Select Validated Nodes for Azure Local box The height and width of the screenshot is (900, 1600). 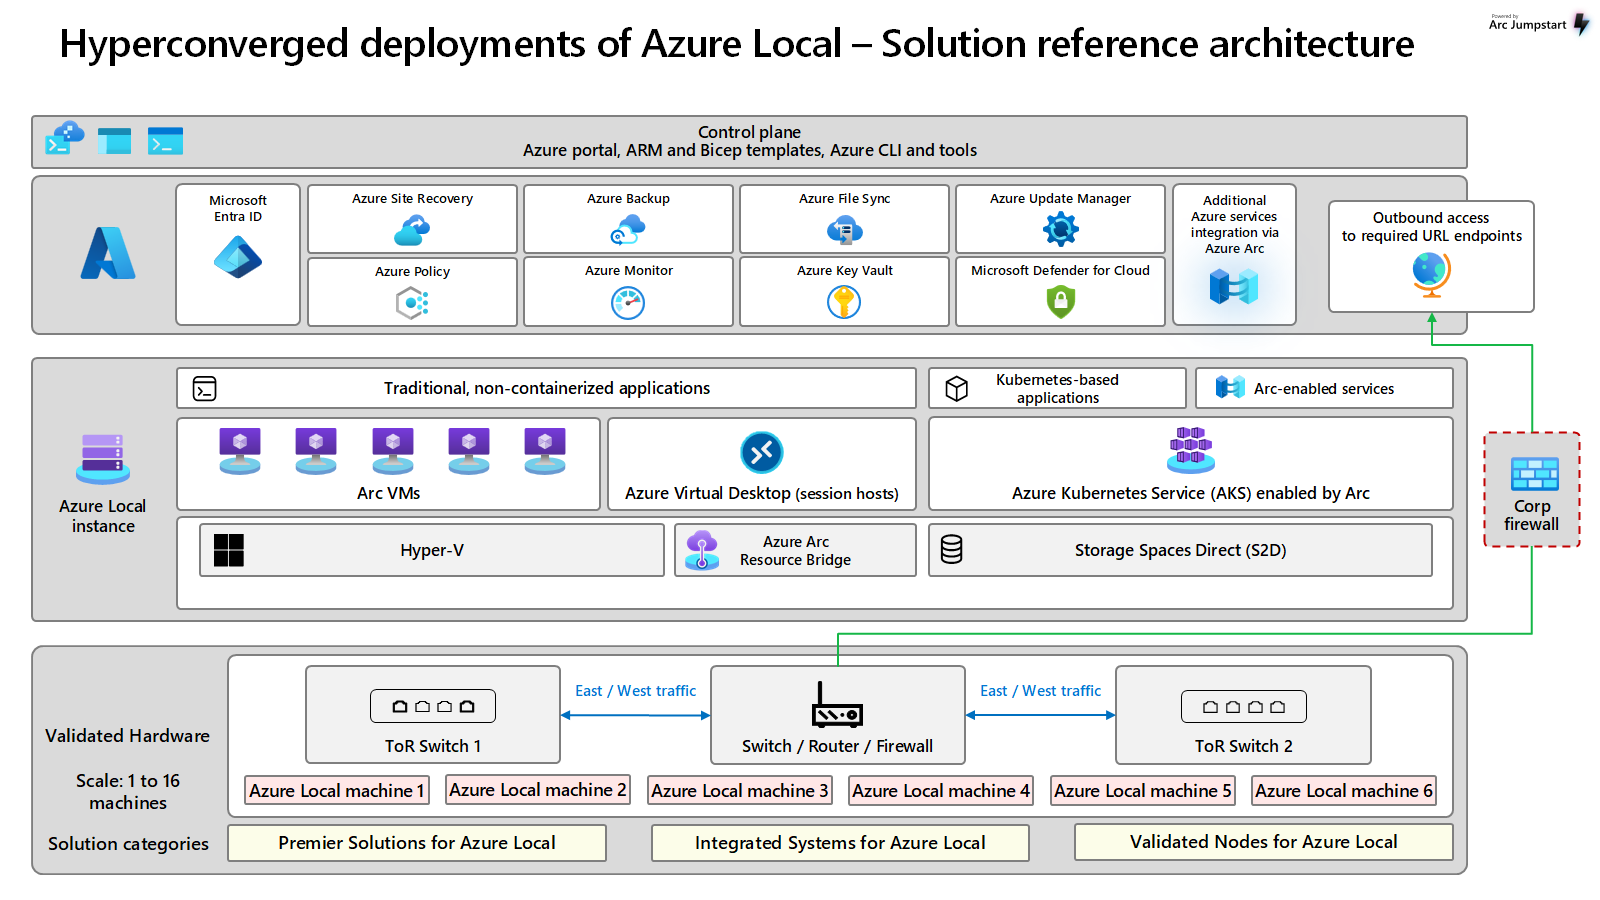point(1263,842)
